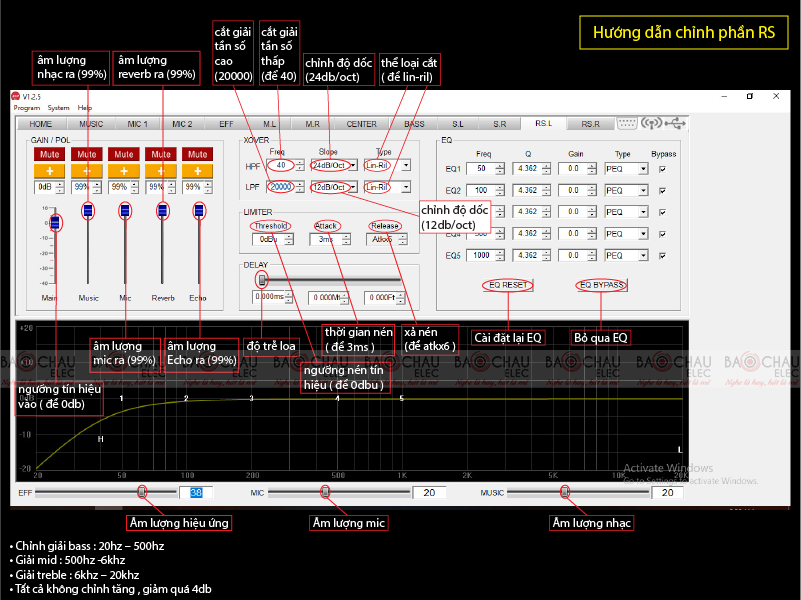The width and height of the screenshot is (801, 600).
Task: Click the USB connection icon
Action: (675, 123)
